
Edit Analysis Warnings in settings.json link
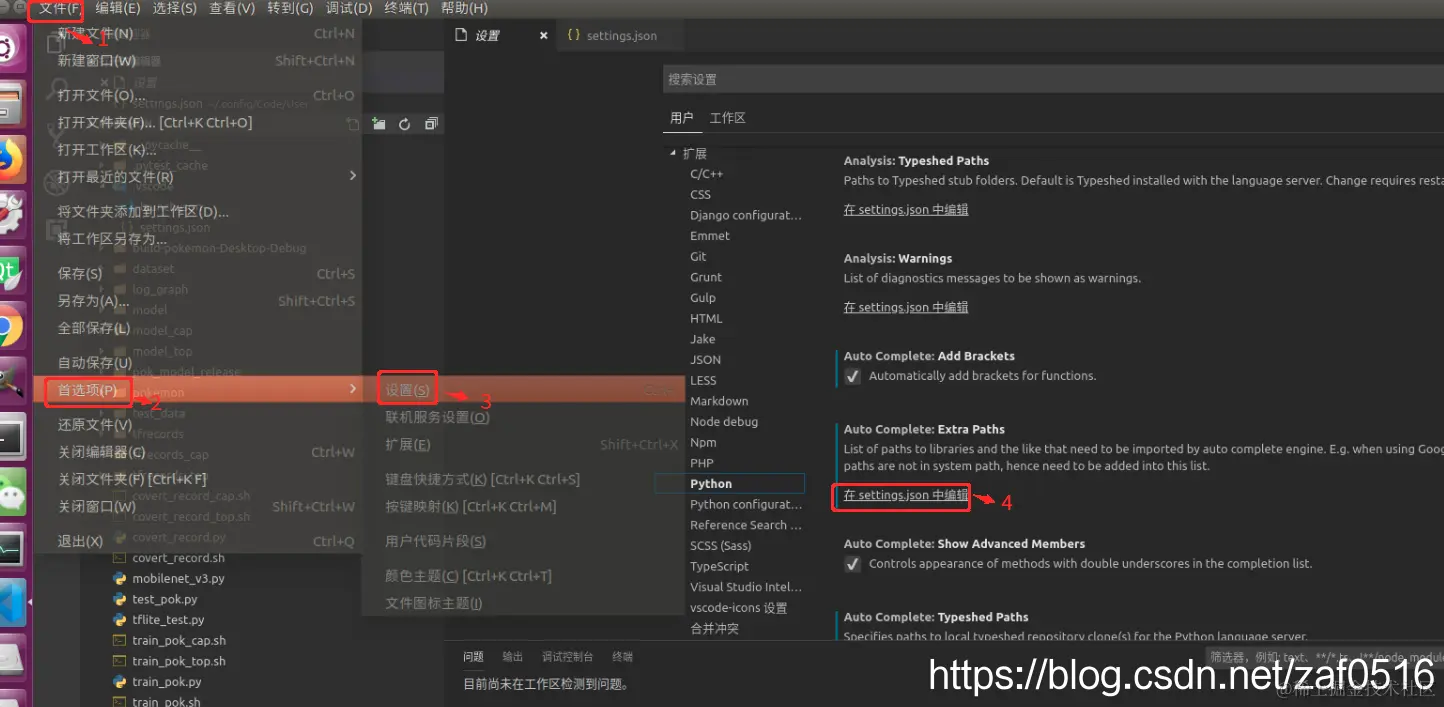(906, 307)
